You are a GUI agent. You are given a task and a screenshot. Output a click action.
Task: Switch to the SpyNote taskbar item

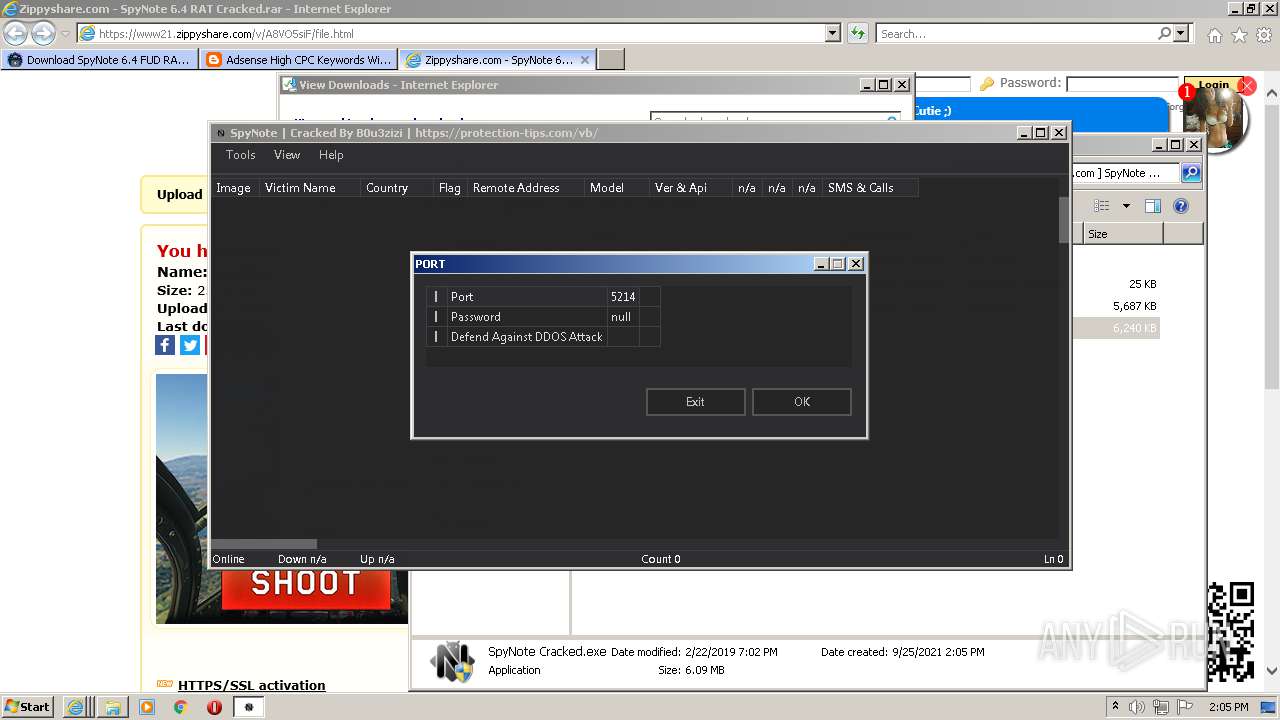249,707
